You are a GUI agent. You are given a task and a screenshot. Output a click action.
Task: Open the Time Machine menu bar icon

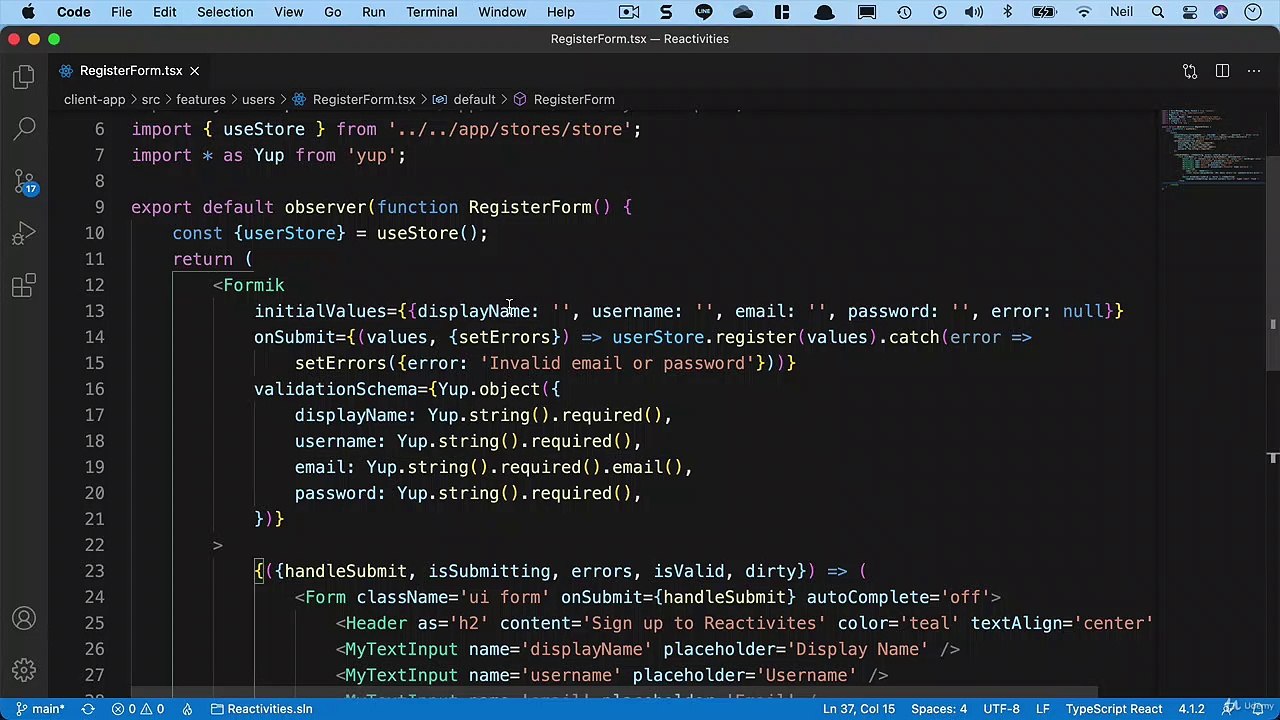click(x=904, y=12)
